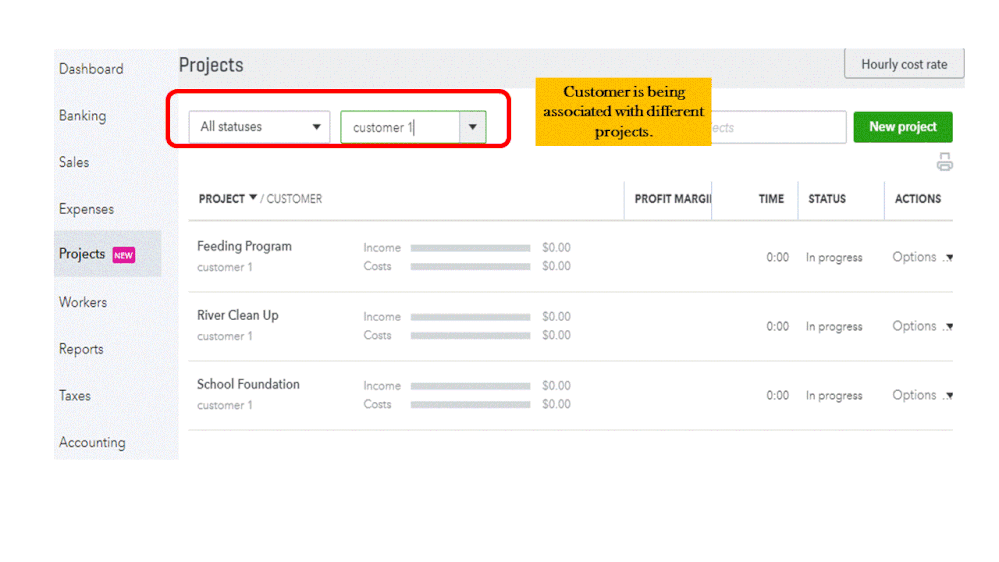999x562 pixels.
Task: Click the Projects page heading
Action: (x=211, y=65)
